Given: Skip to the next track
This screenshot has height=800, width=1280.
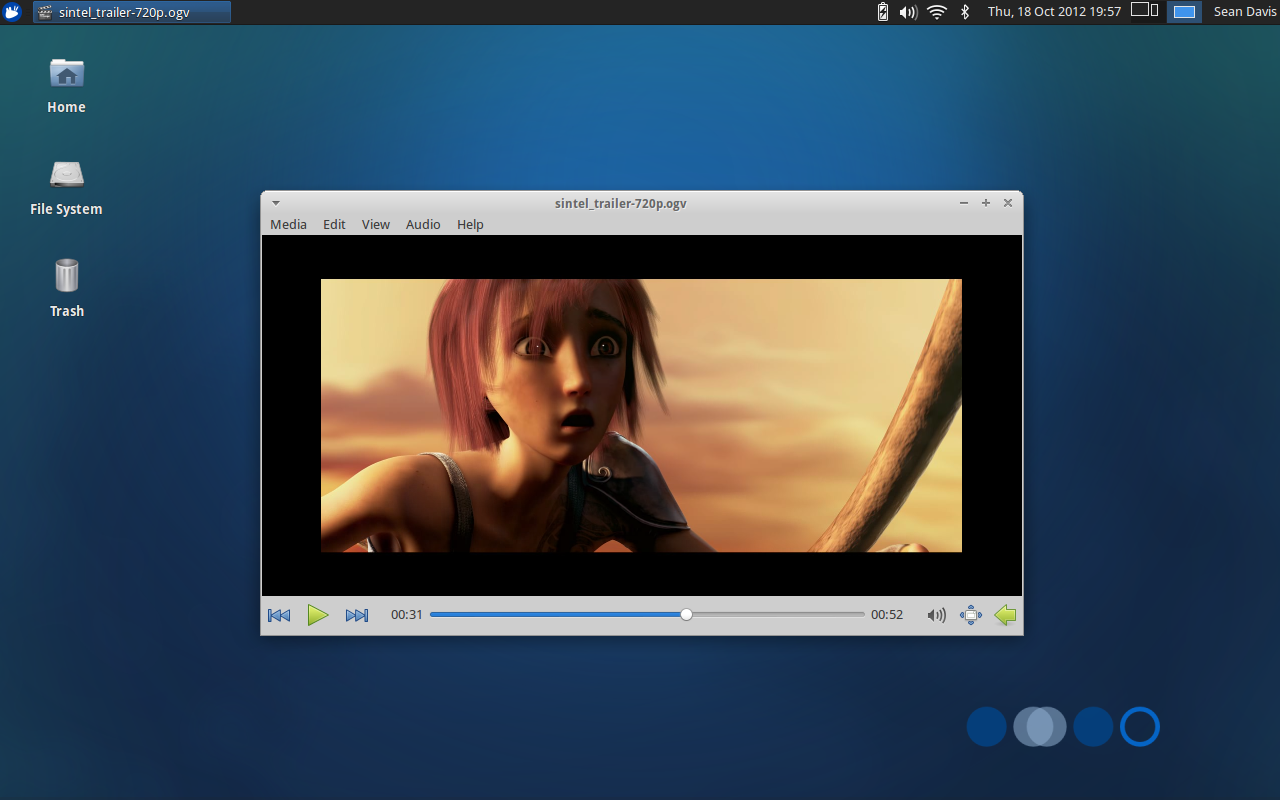Looking at the screenshot, I should tap(357, 615).
